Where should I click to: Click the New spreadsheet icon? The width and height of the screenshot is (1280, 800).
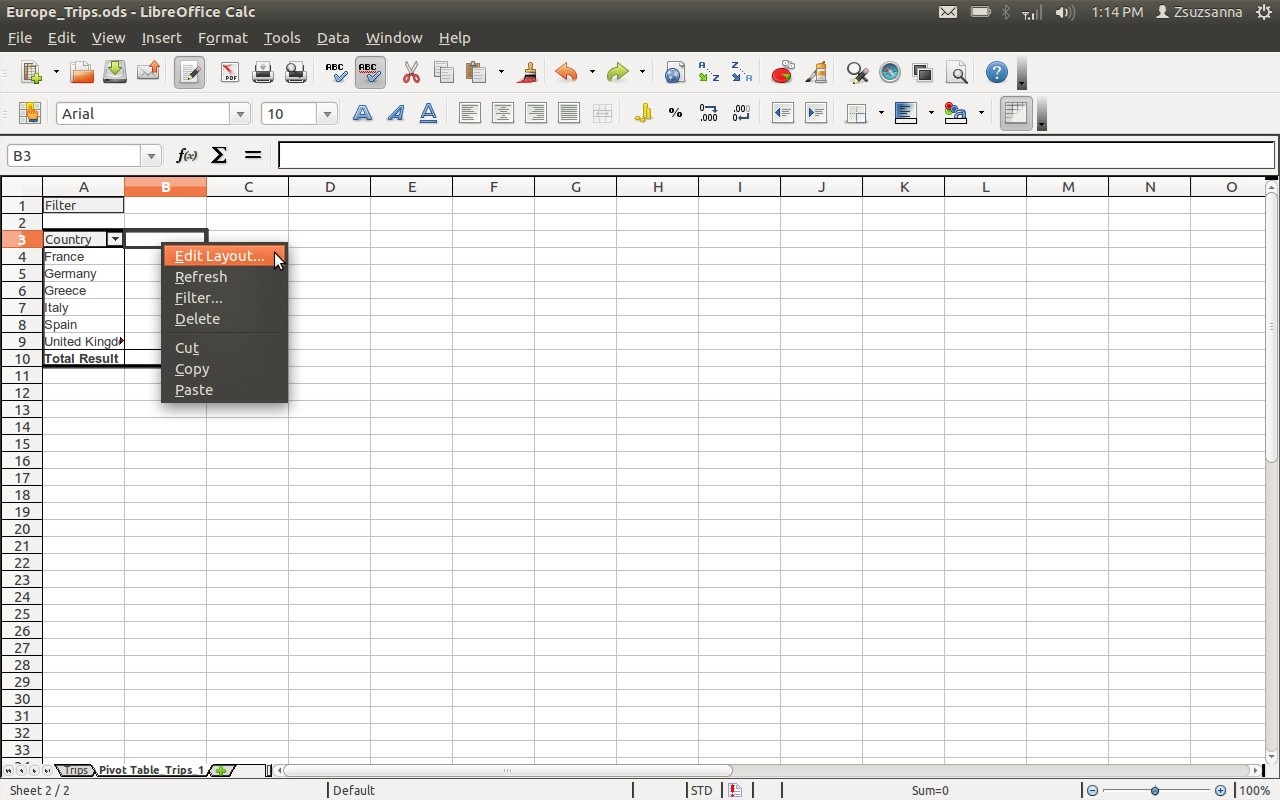point(31,73)
